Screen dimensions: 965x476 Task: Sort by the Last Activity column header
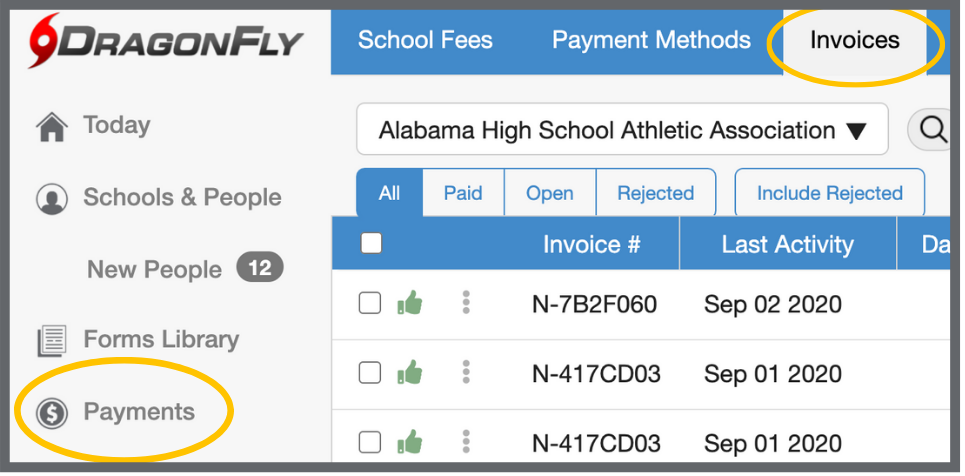coord(787,244)
